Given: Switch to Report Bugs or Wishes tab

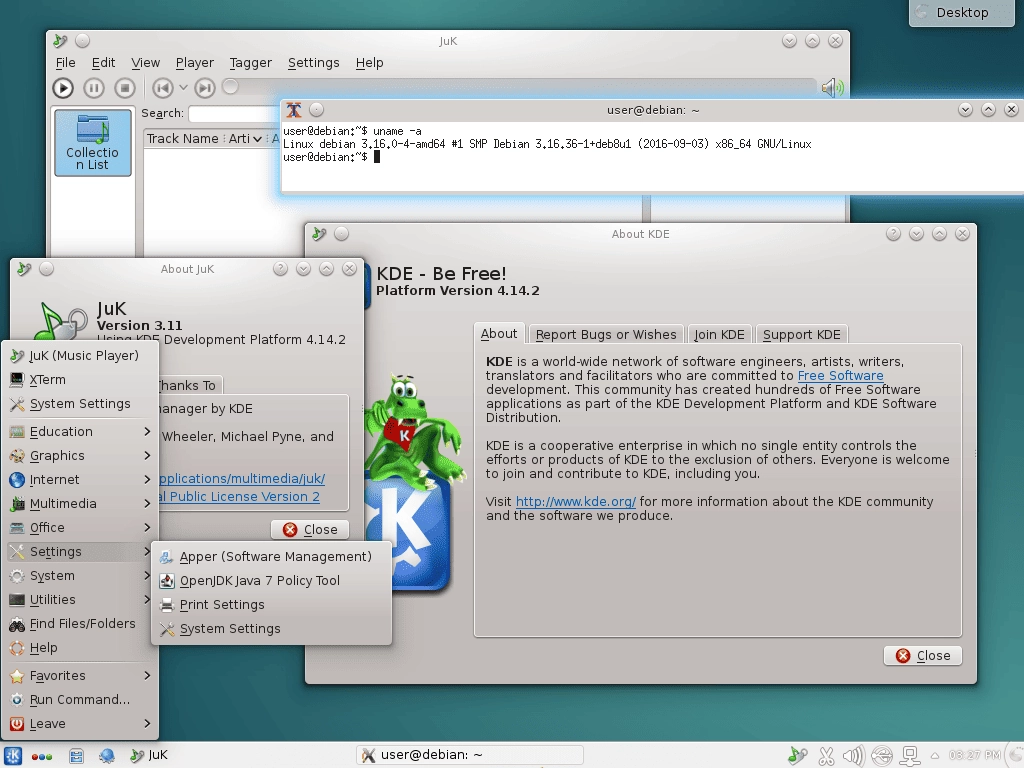Looking at the screenshot, I should pyautogui.click(x=606, y=334).
